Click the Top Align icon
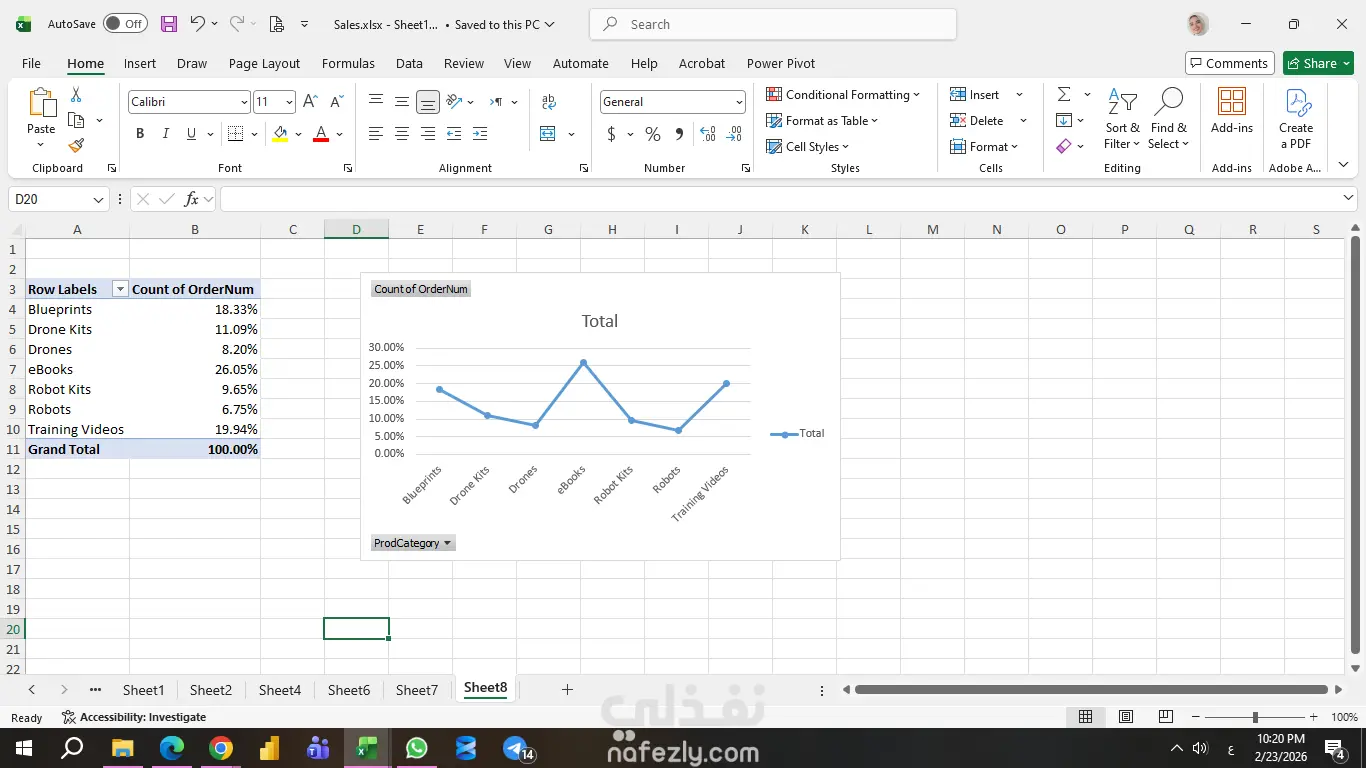1366x768 pixels. 376,102
